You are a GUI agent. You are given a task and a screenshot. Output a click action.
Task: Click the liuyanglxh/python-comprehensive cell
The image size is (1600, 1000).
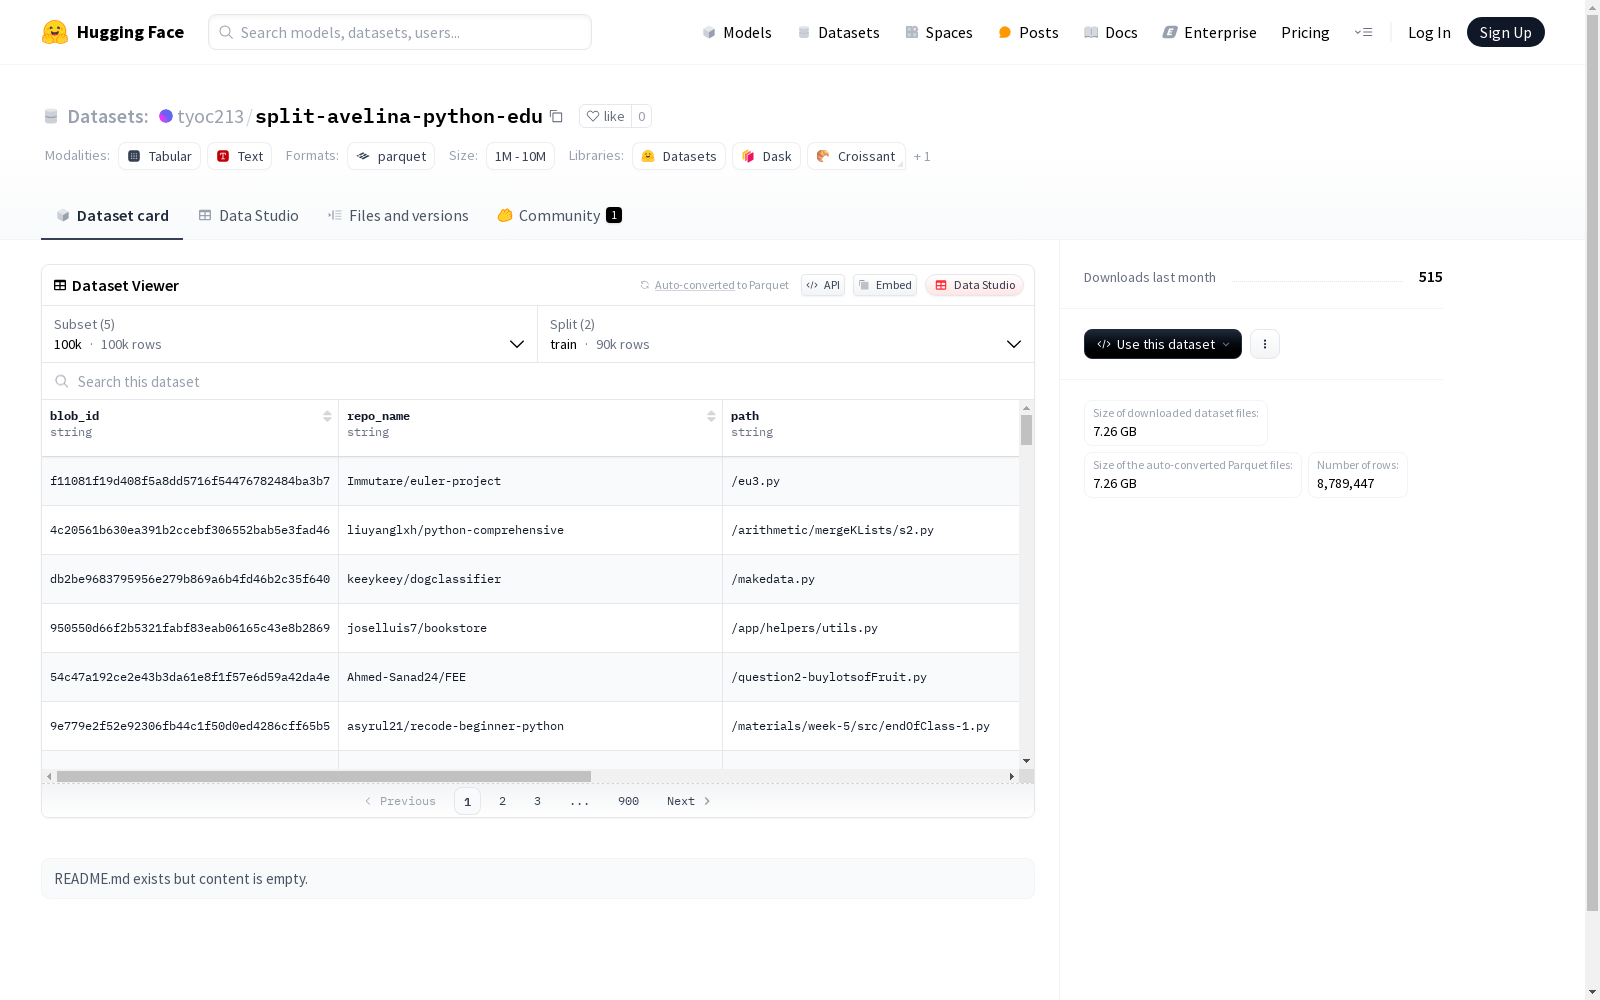click(x=530, y=530)
